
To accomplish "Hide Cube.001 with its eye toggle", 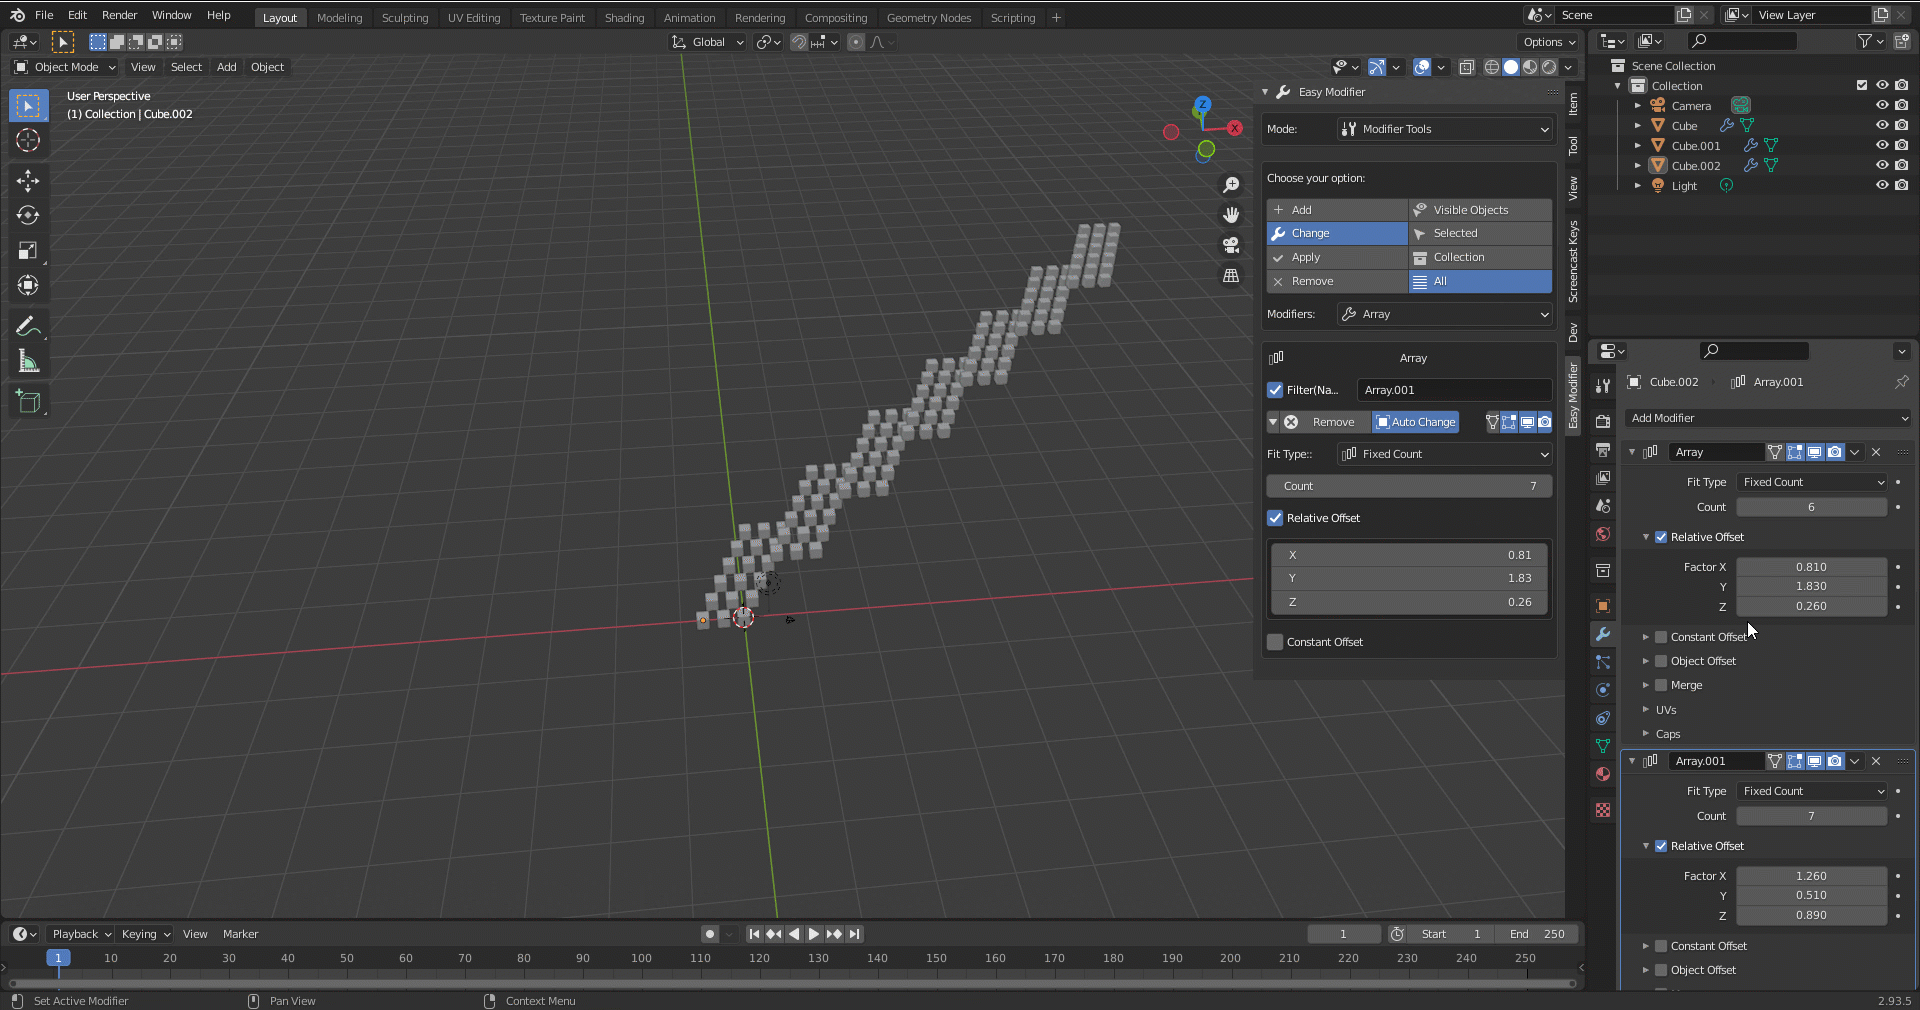I will [1883, 145].
